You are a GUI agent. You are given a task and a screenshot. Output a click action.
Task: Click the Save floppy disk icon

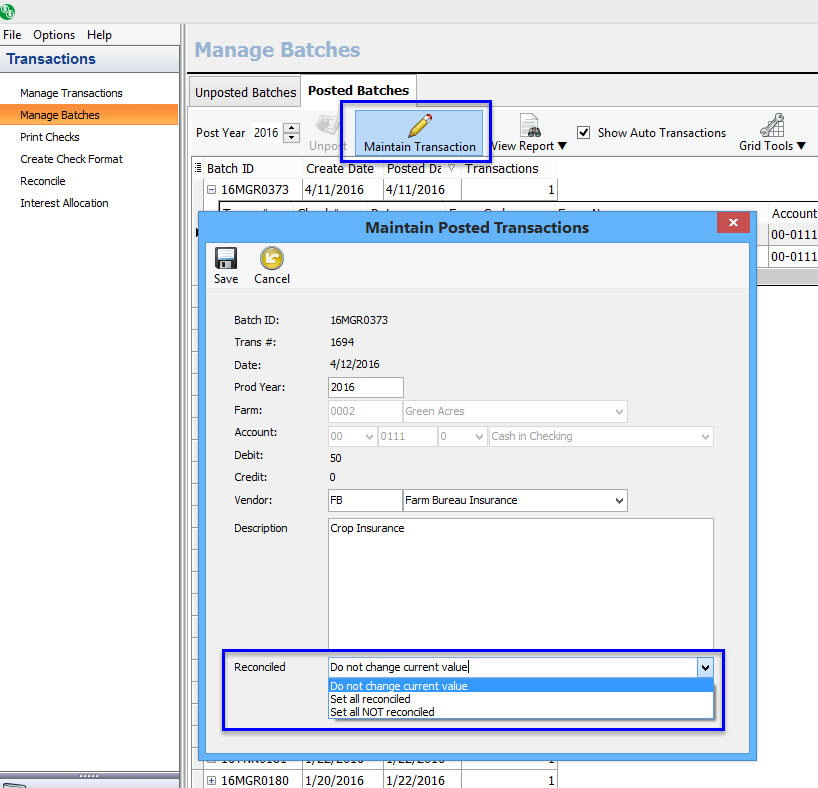[226, 258]
